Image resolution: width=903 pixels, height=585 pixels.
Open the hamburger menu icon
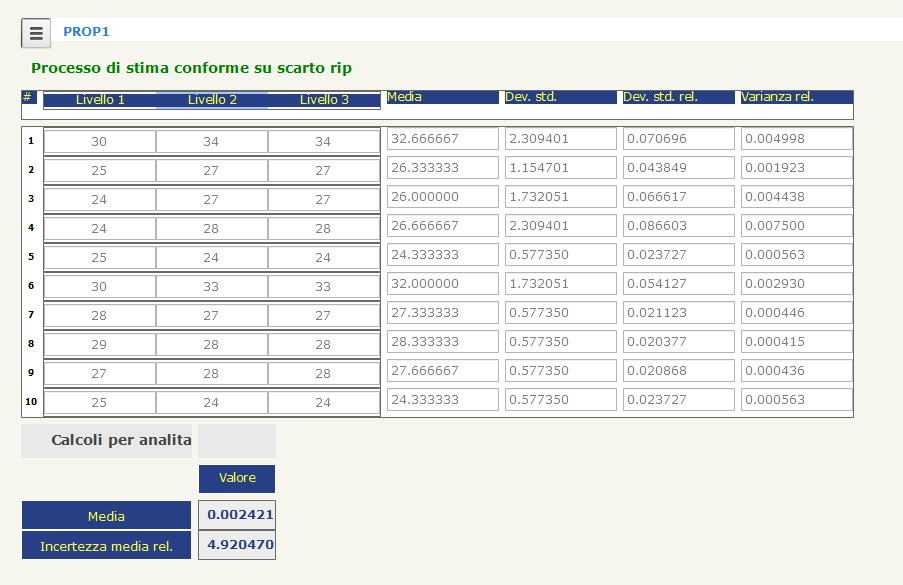tap(36, 33)
